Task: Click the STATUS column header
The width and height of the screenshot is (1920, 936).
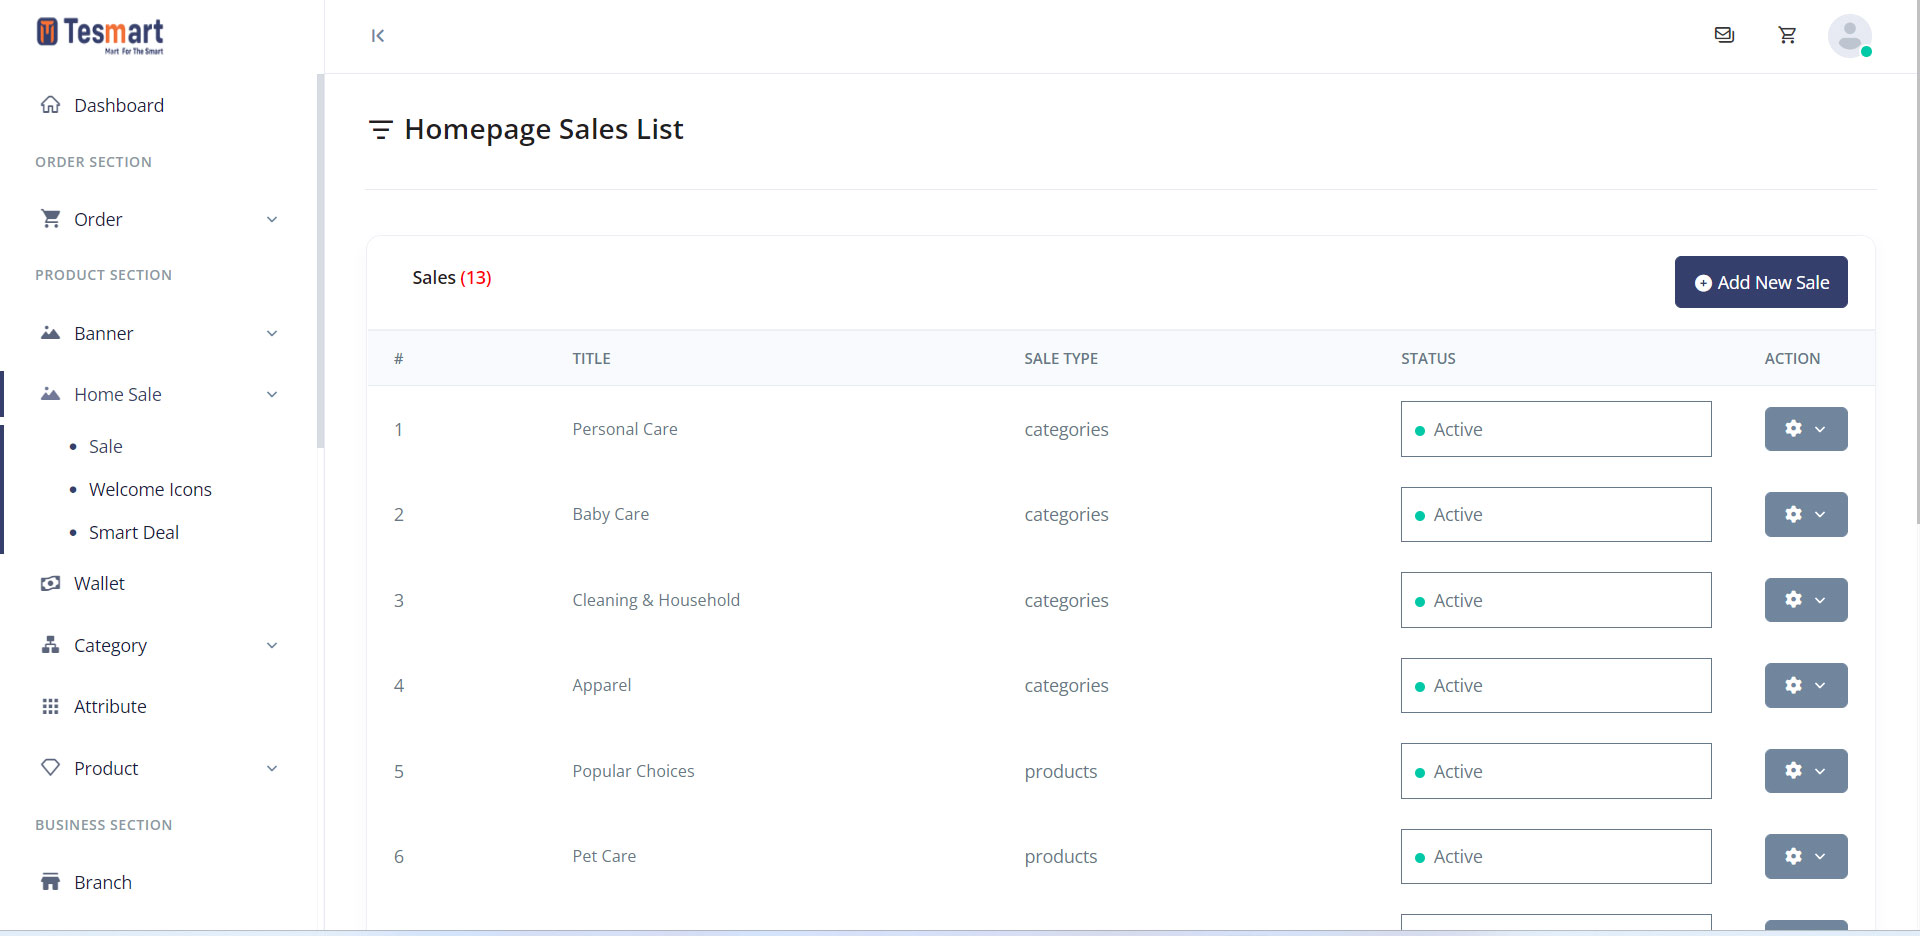Action: point(1428,358)
